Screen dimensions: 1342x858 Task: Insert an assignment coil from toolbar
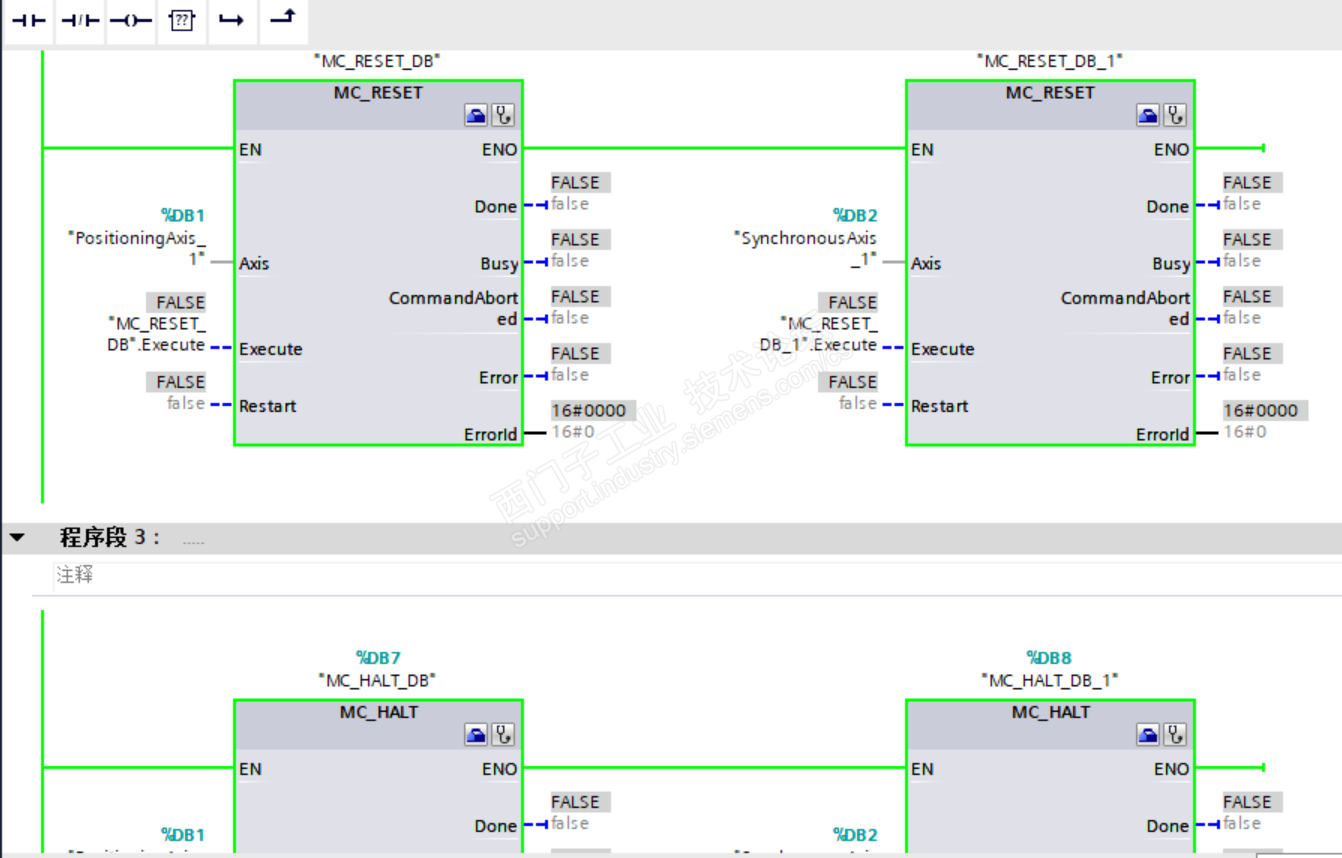131,20
